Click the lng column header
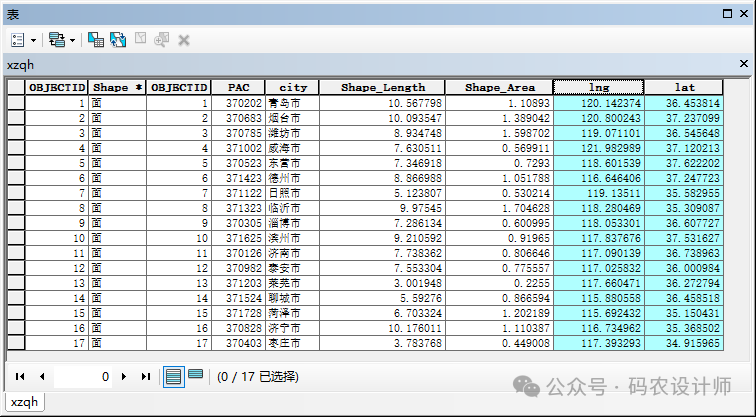Image resolution: width=756 pixels, height=417 pixels. tap(598, 87)
